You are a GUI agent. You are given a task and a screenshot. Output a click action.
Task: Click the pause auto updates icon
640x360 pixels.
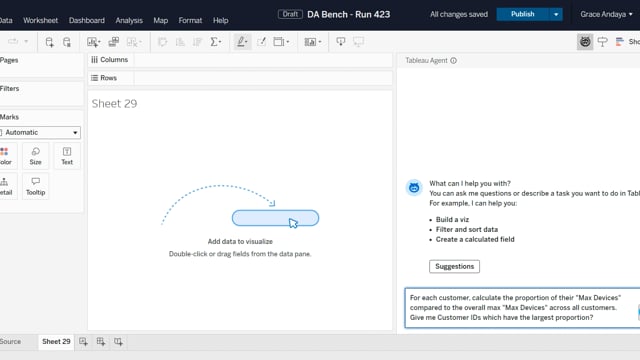67,42
